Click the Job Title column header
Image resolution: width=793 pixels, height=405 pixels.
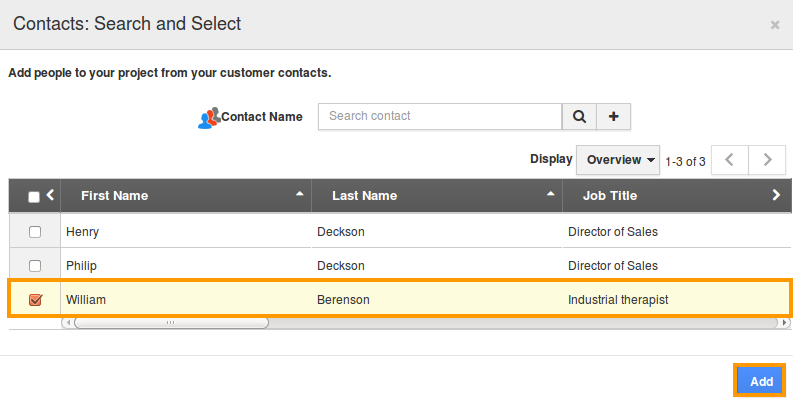[610, 196]
